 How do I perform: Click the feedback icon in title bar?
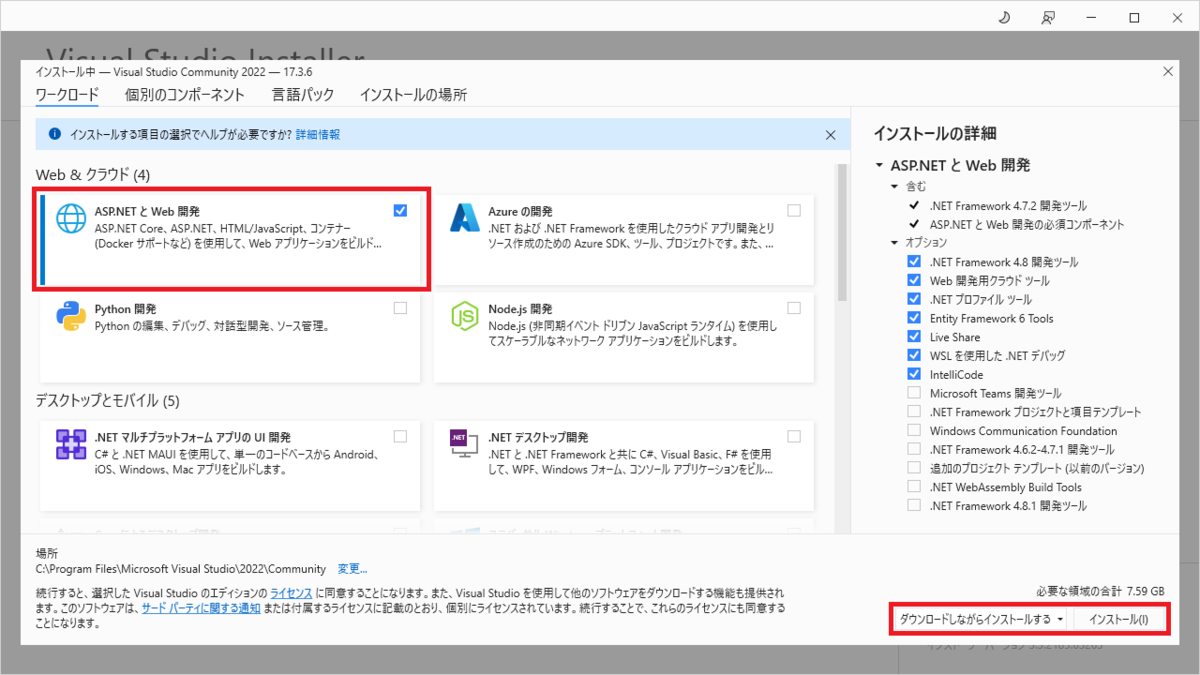point(1048,17)
